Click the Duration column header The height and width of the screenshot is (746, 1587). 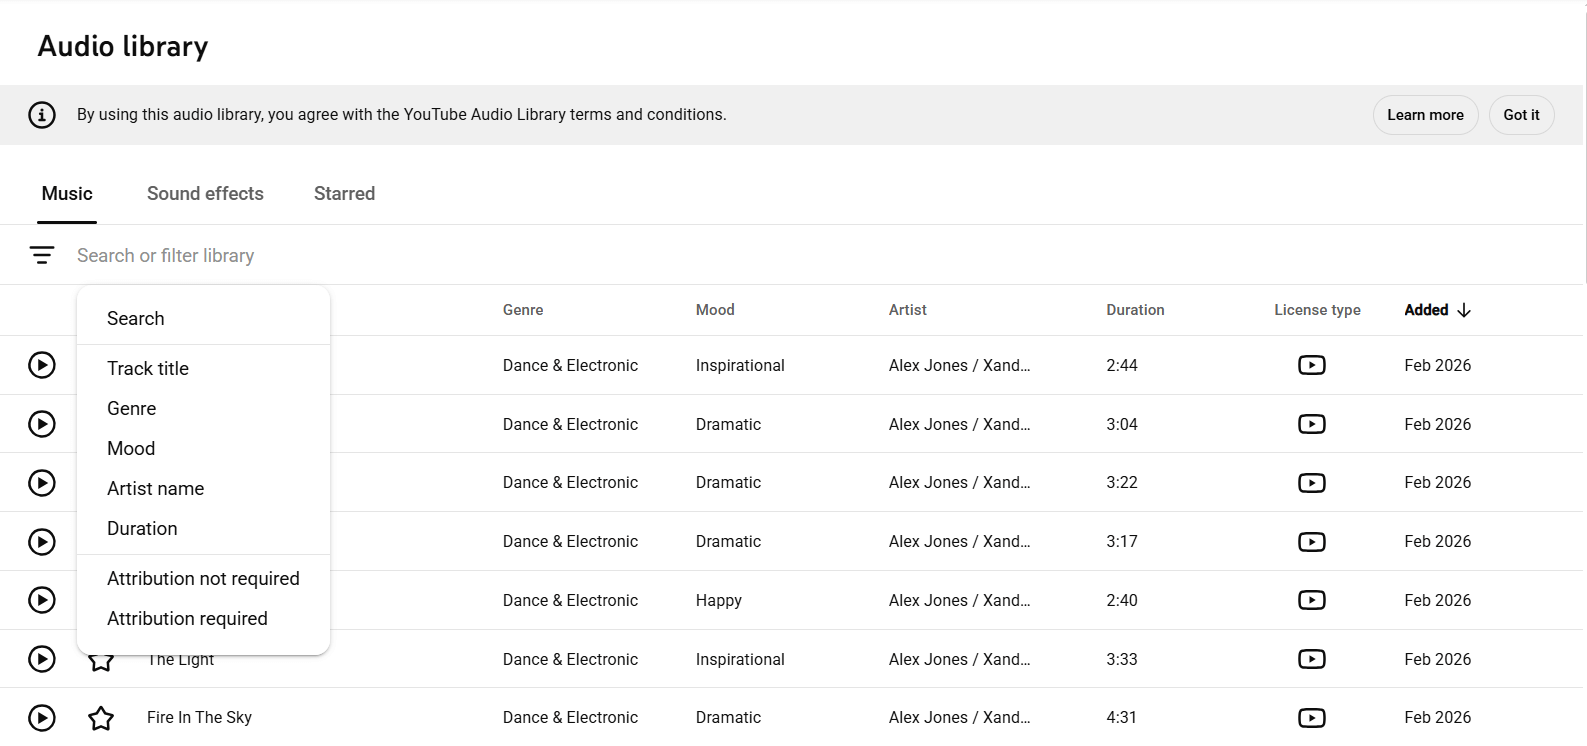tap(1135, 310)
